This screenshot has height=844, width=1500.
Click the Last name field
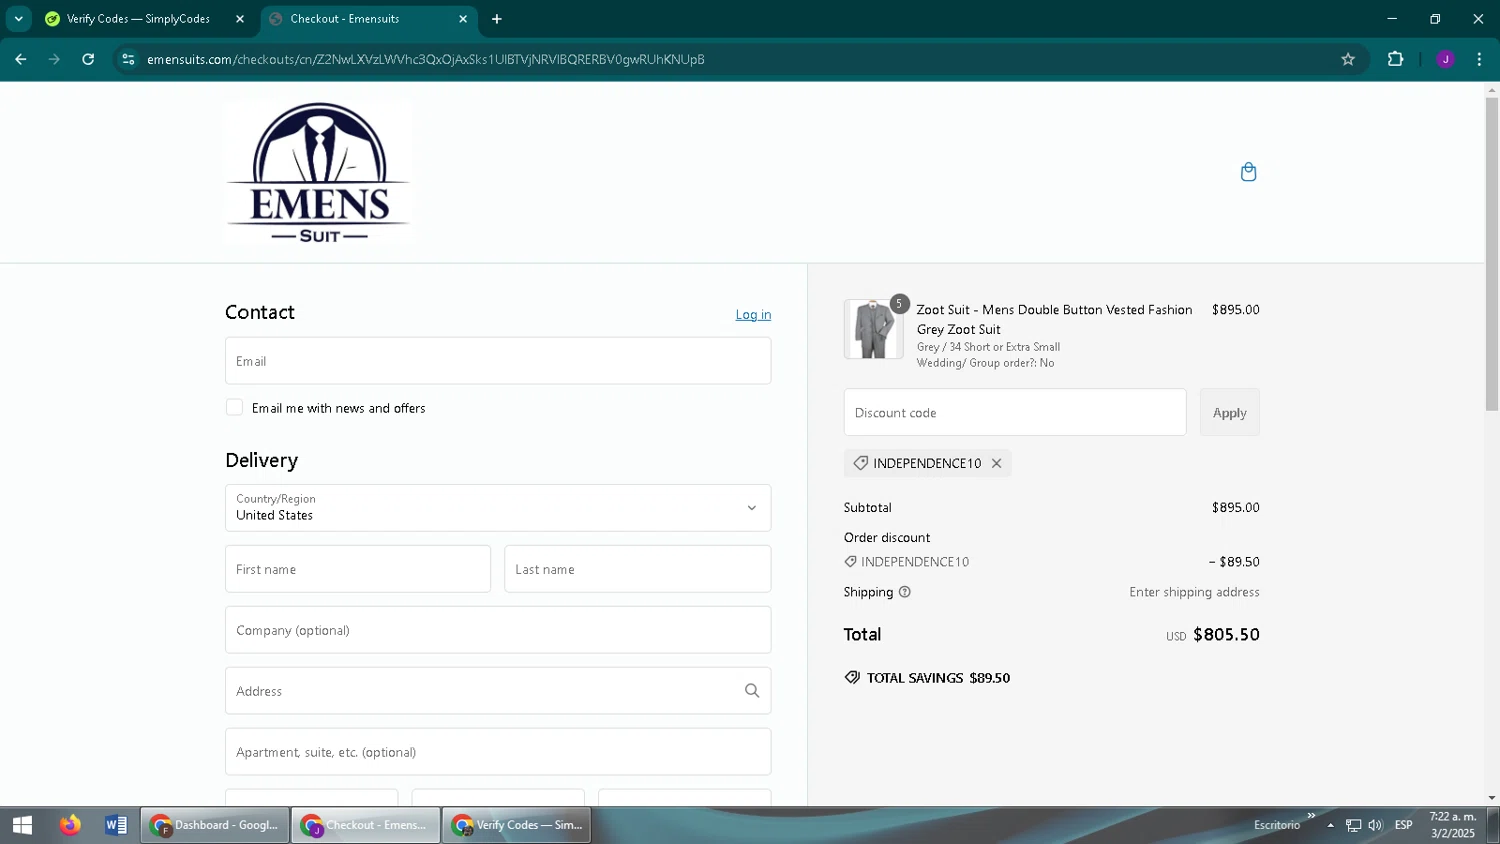(637, 569)
